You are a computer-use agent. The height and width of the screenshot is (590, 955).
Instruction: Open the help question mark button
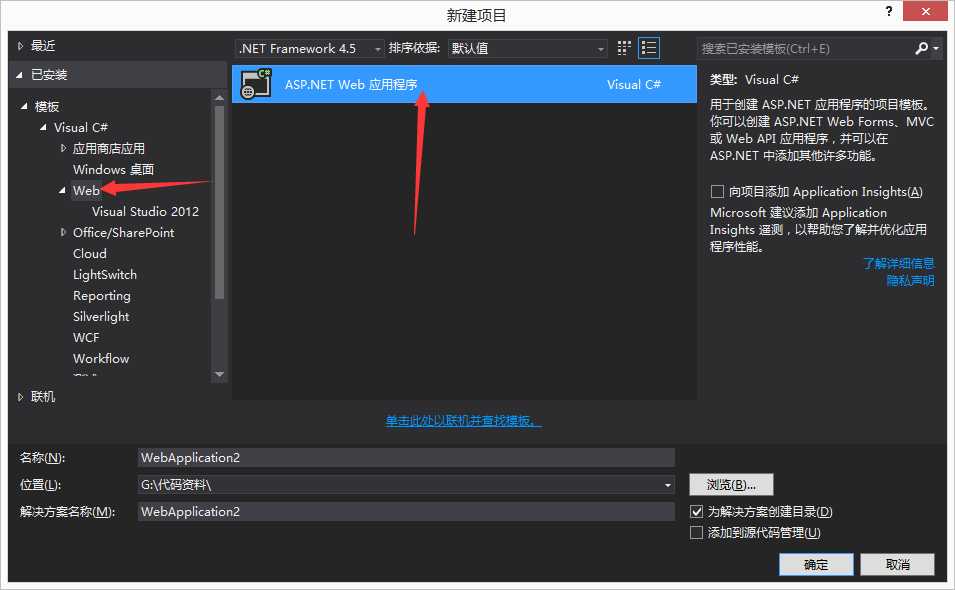click(x=889, y=11)
